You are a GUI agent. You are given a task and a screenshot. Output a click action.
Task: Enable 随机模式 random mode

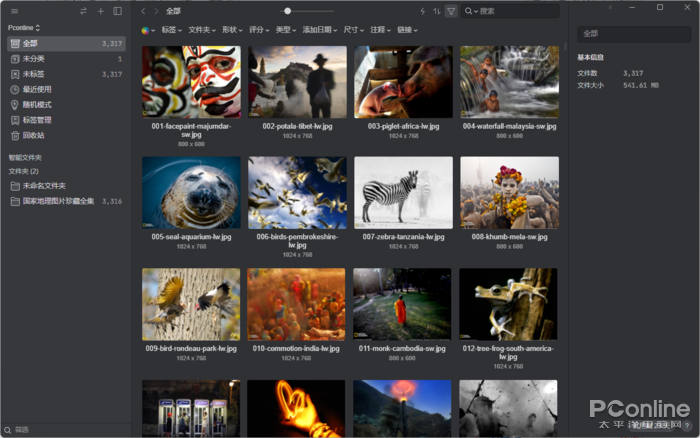tap(36, 105)
